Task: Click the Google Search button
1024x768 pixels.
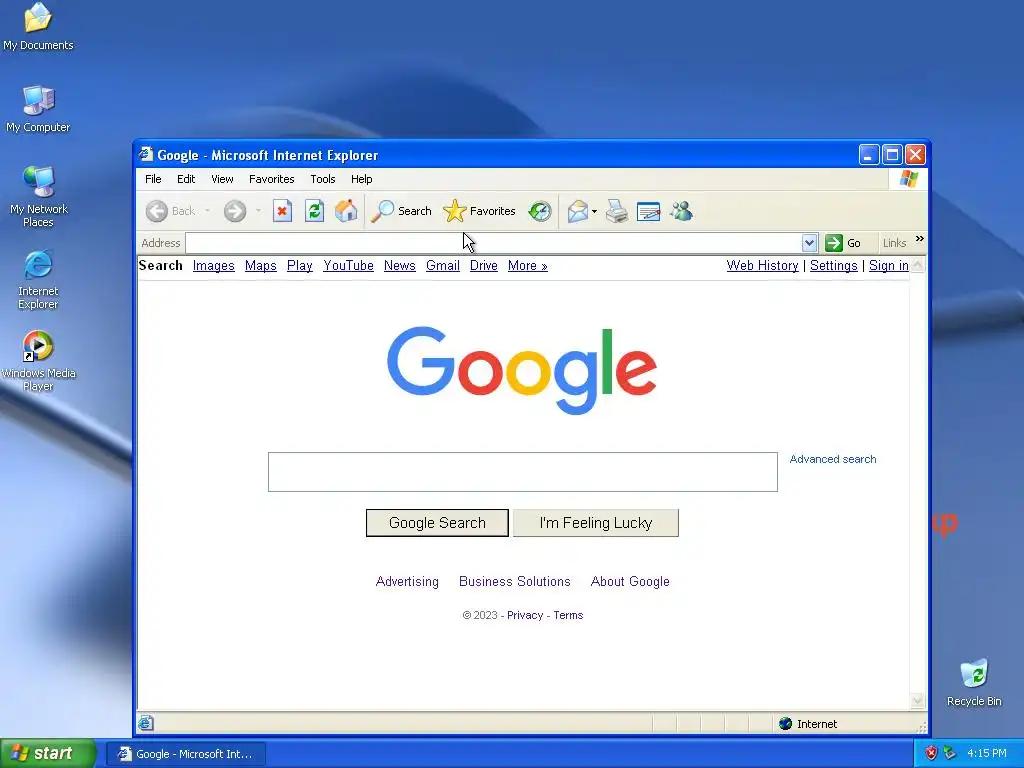Action: coord(437,523)
